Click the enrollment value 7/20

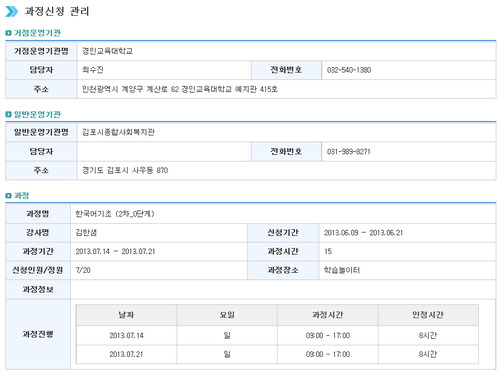click(83, 270)
